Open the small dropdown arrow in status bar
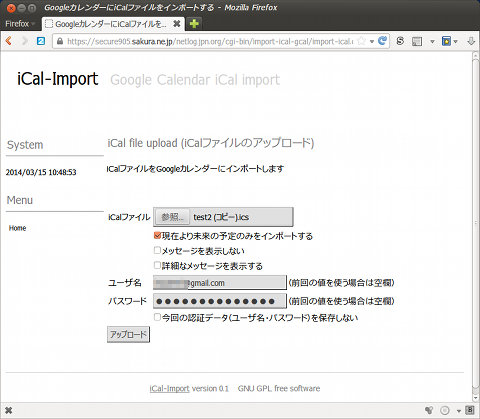Viewport: 480px width, 419px height. [x=458, y=411]
